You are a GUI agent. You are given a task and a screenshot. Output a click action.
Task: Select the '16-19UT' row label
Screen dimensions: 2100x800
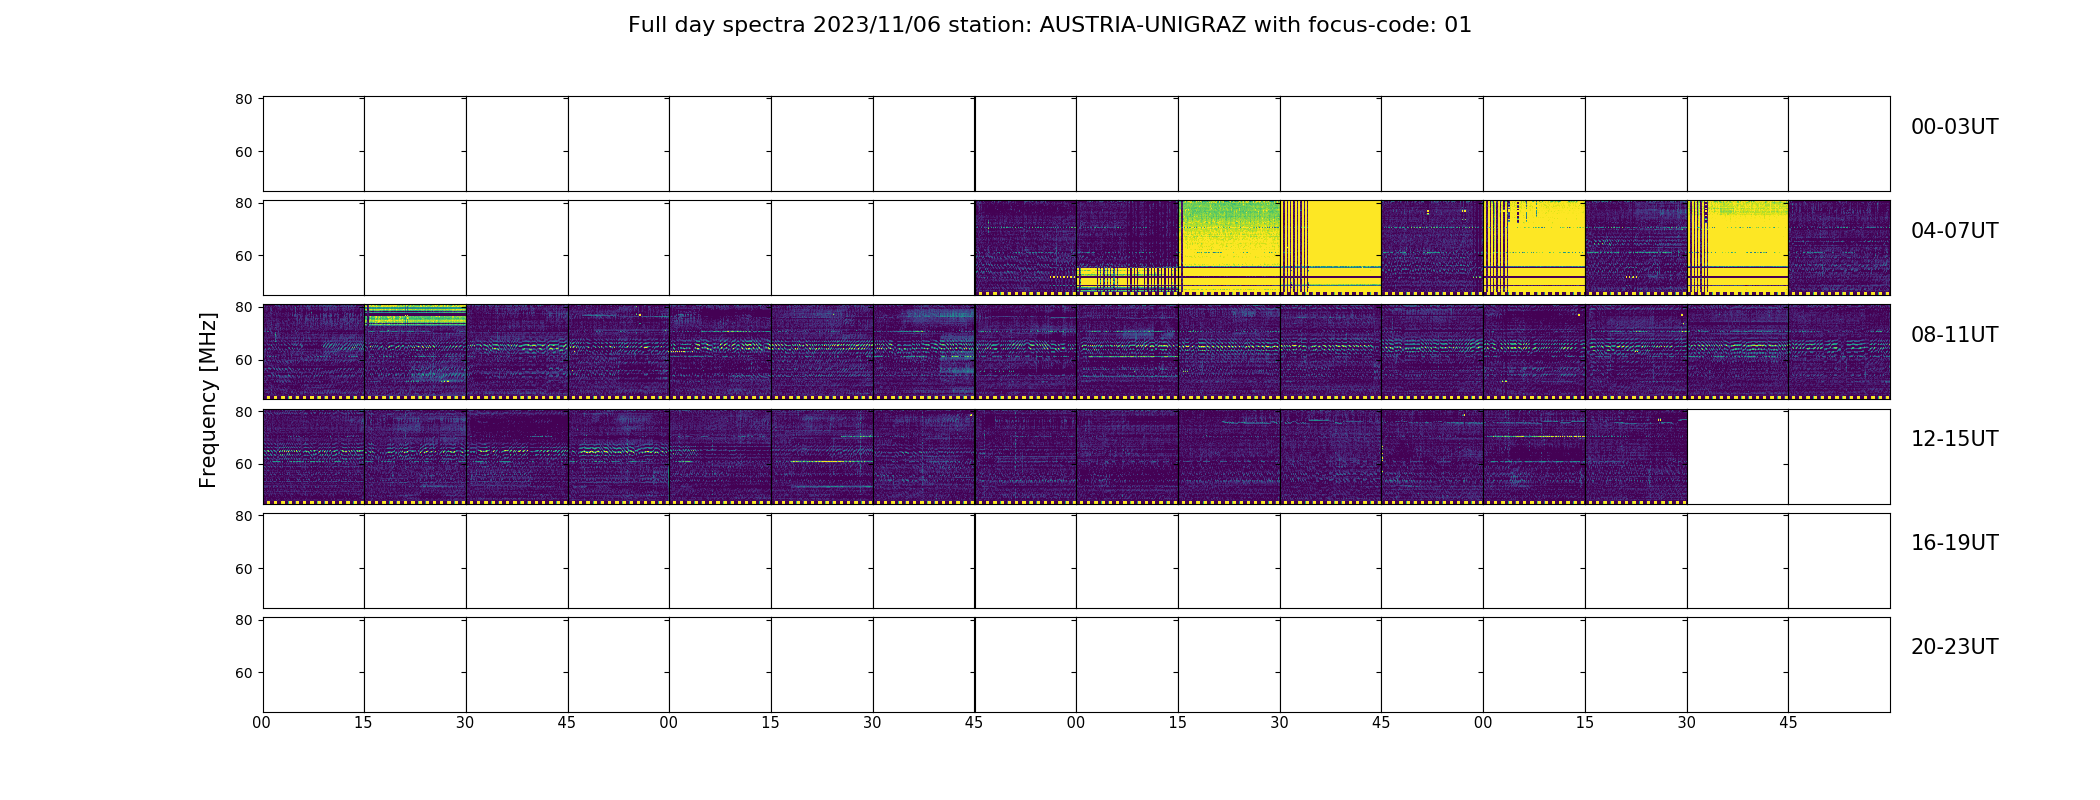pyautogui.click(x=1954, y=543)
